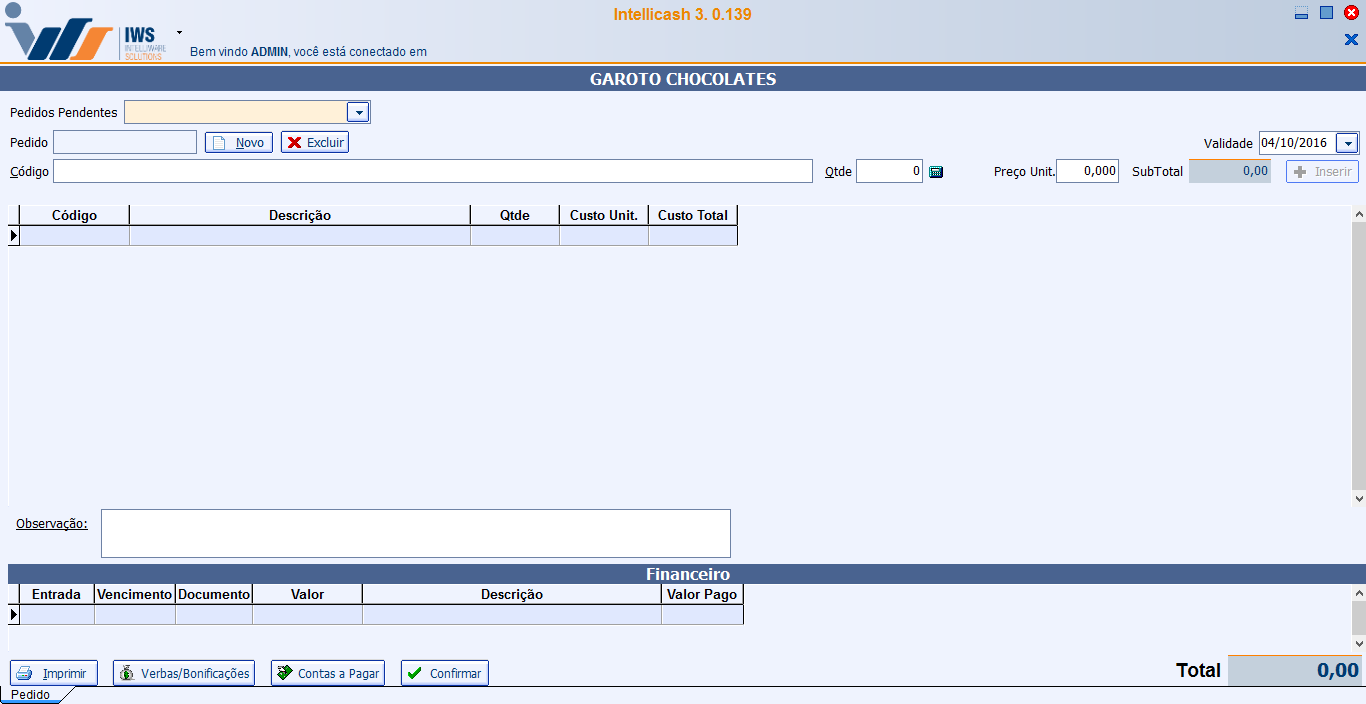Click the up arrow of the Financeiro scrollbar
The image size is (1366, 704).
click(1358, 593)
